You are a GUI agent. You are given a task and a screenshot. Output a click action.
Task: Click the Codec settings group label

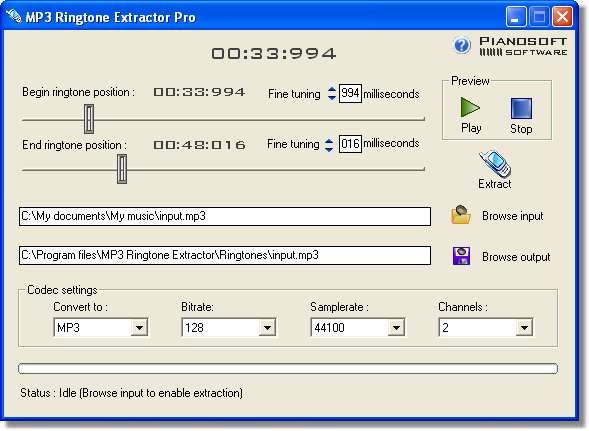[x=62, y=290]
